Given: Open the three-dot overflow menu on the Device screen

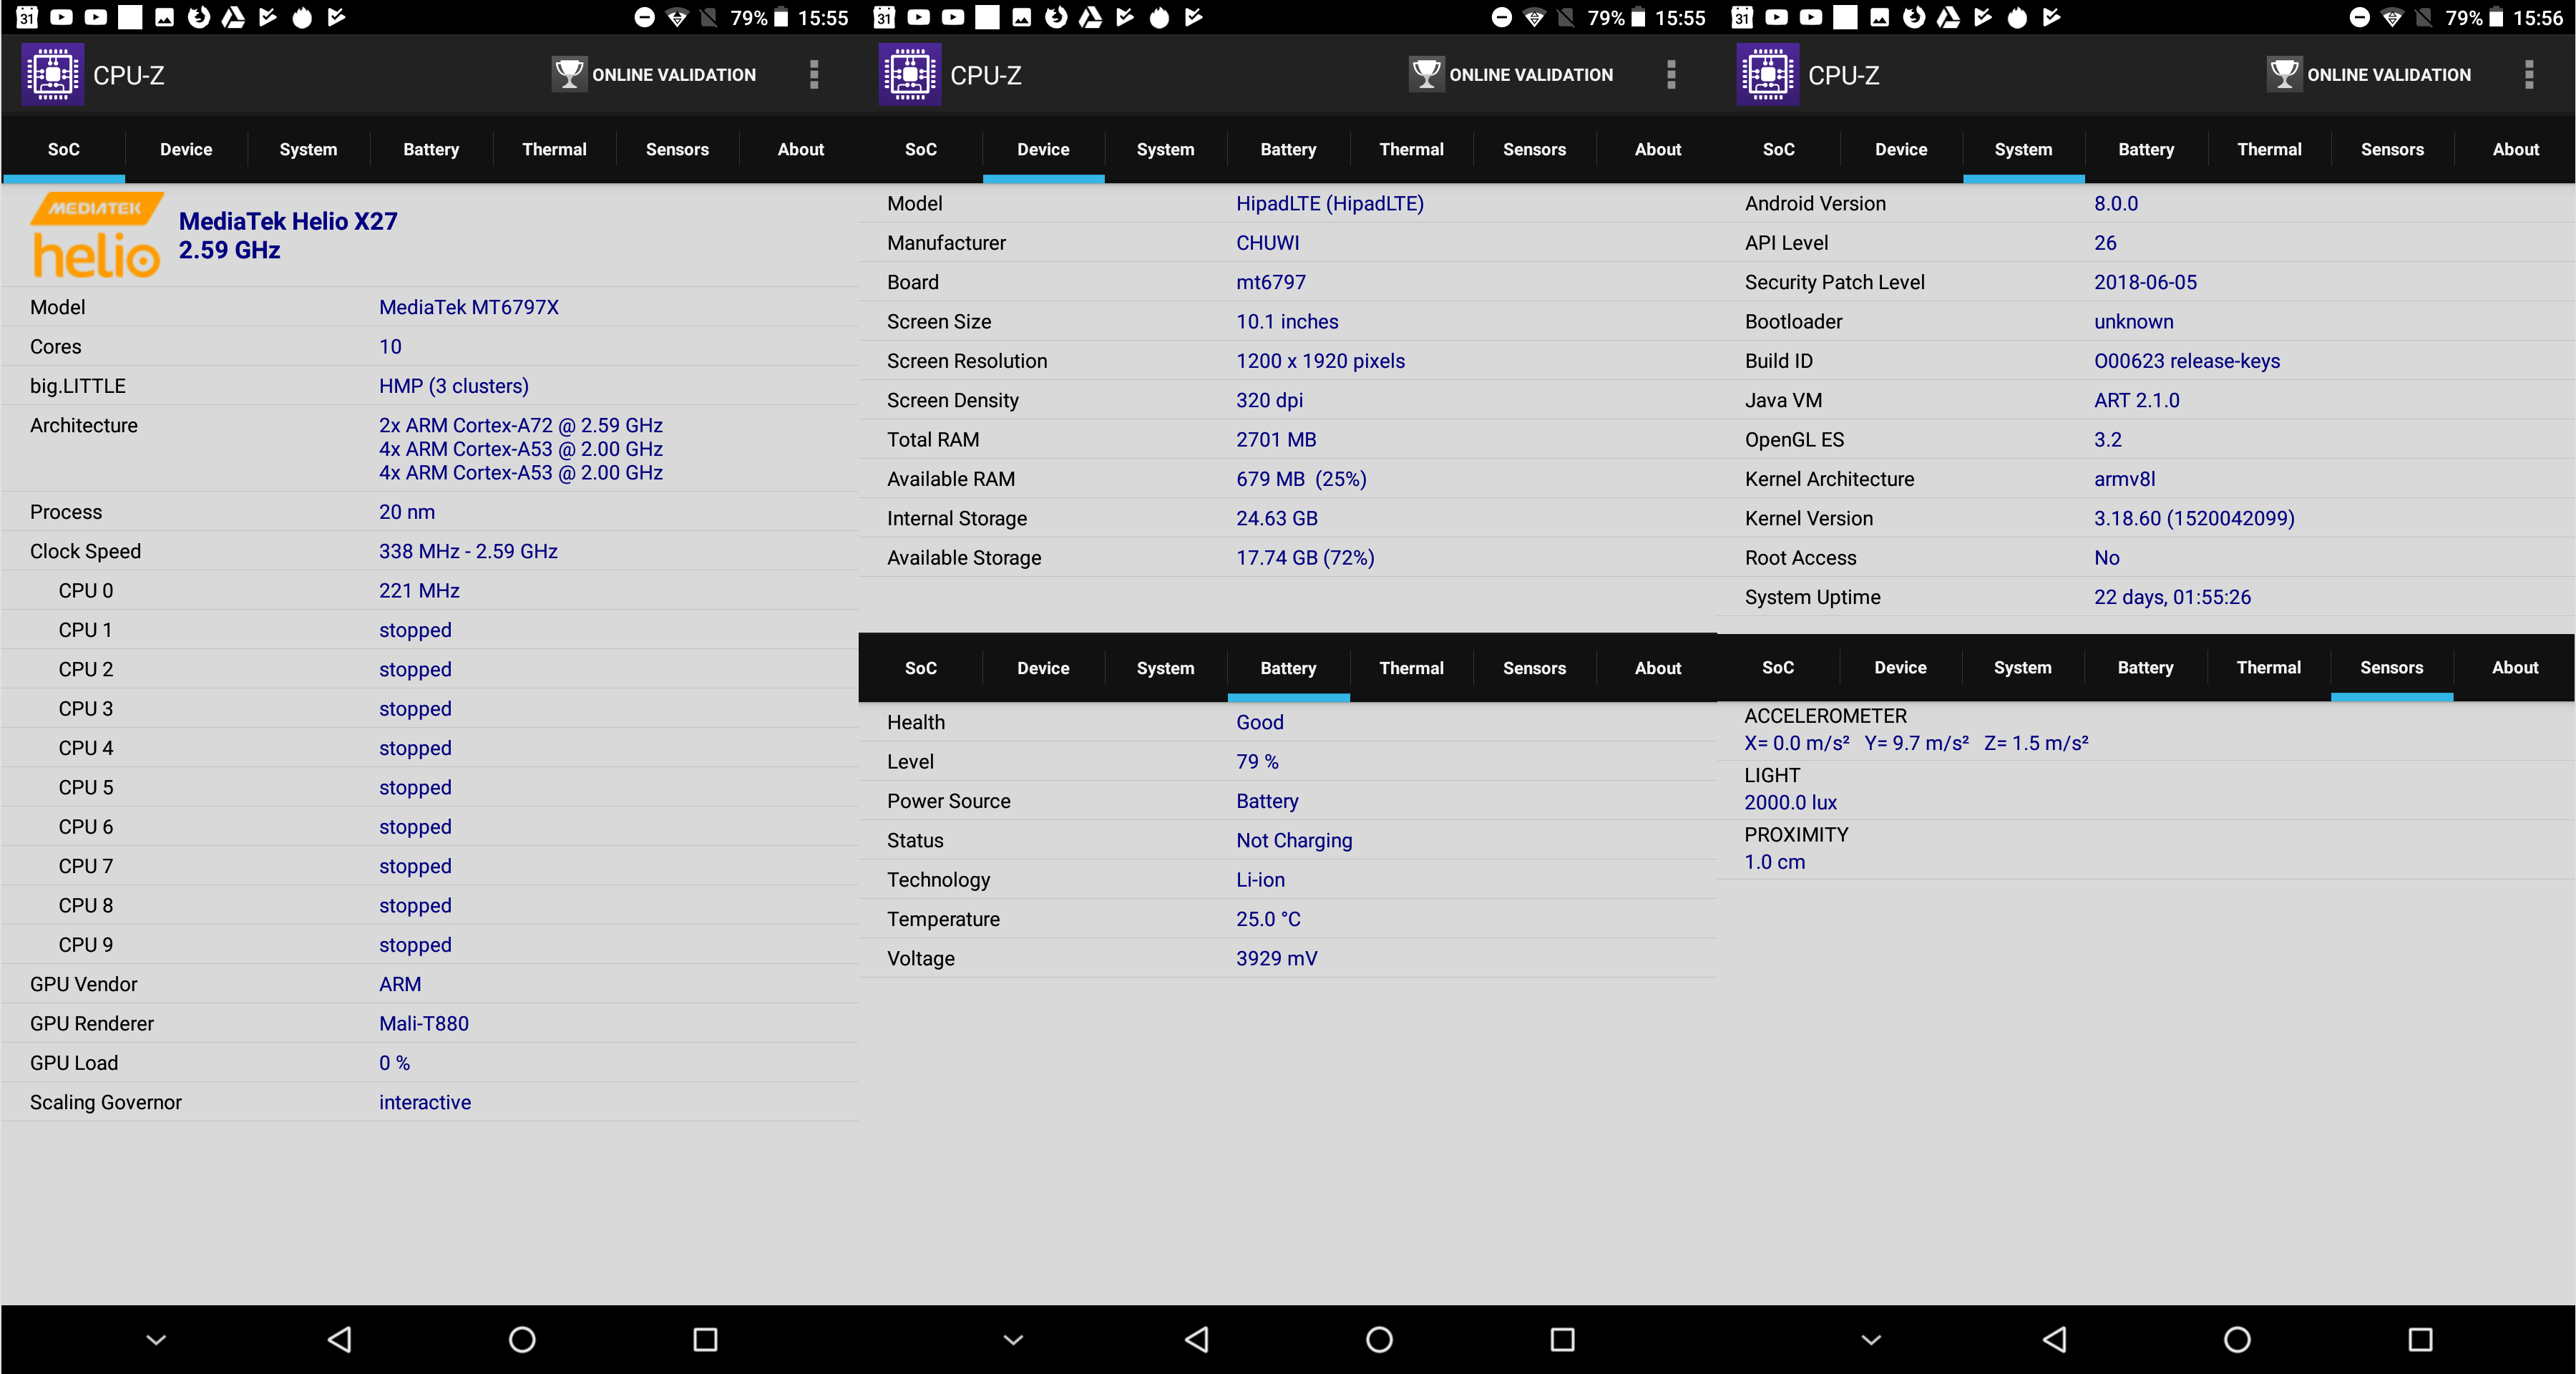Looking at the screenshot, I should [x=1671, y=74].
